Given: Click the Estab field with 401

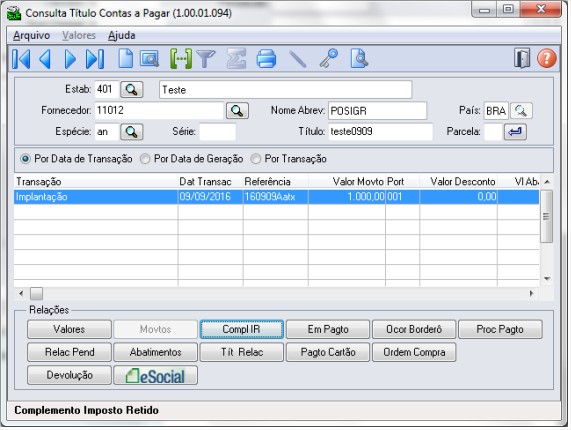Looking at the screenshot, I should (106, 90).
